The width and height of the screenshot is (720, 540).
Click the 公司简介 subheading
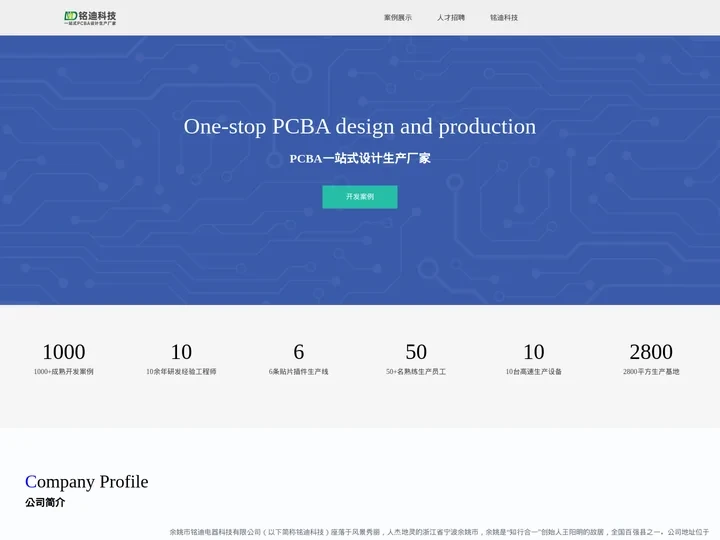45,502
